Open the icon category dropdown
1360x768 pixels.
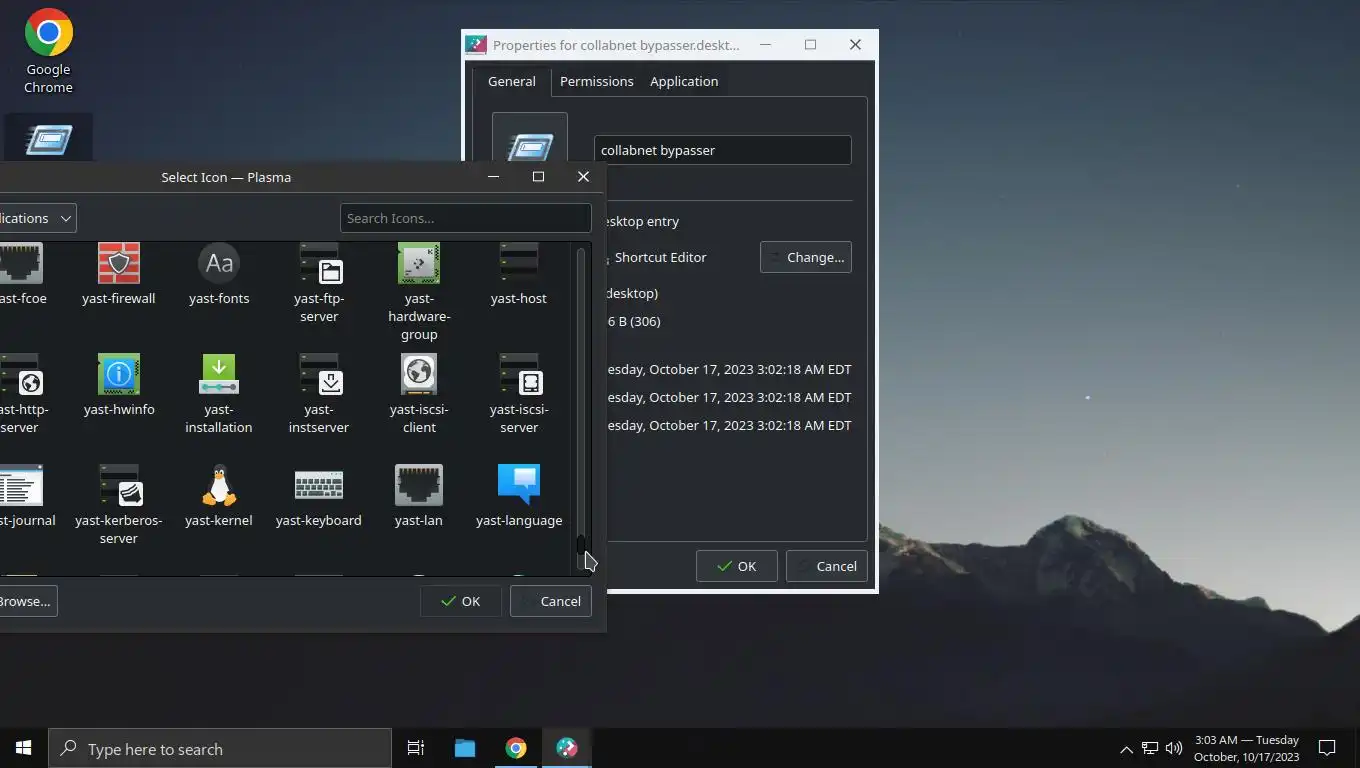pyautogui.click(x=38, y=218)
